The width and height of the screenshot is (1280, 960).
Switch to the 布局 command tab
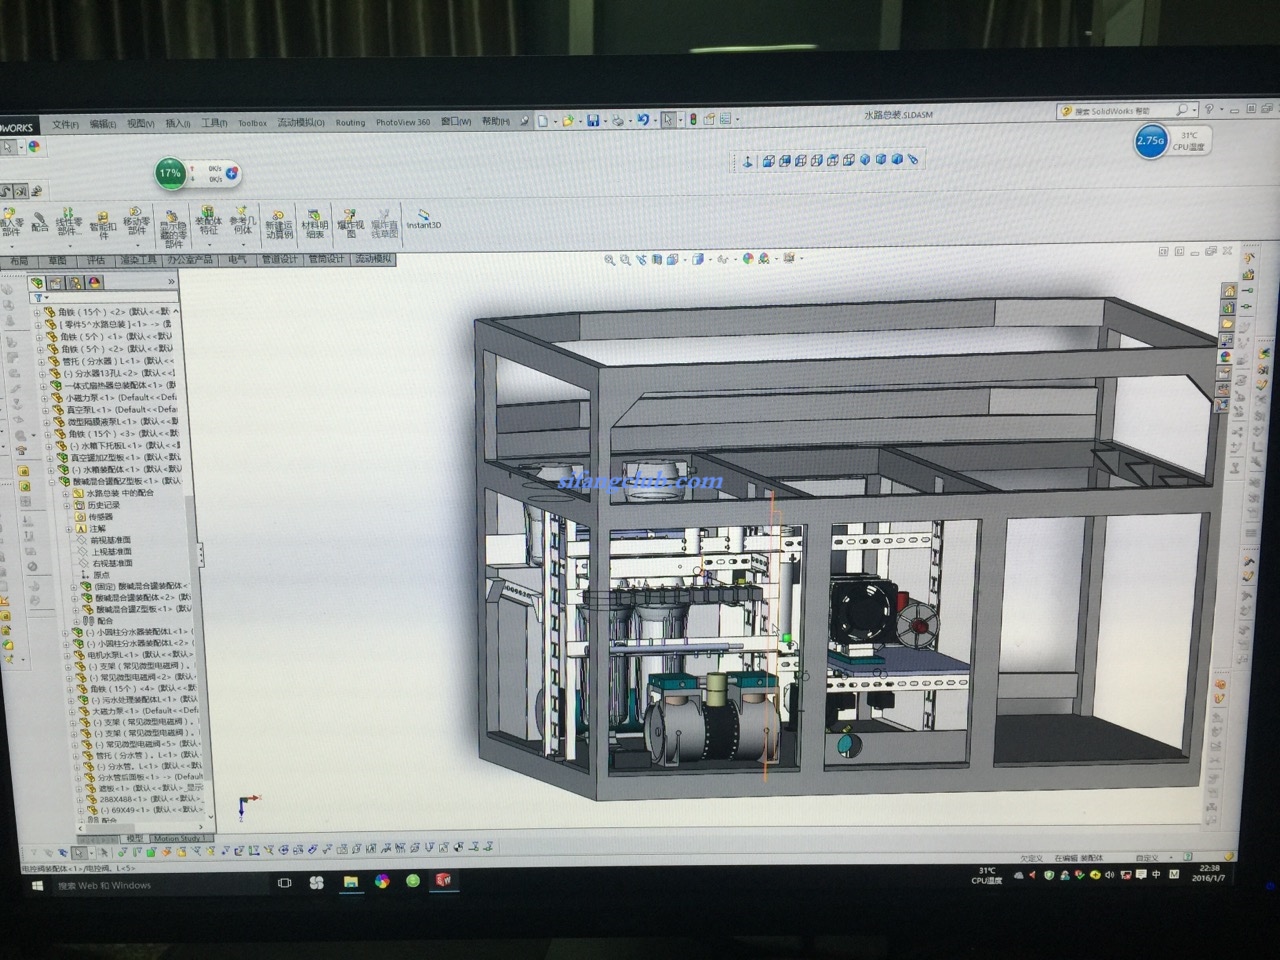click(x=19, y=261)
